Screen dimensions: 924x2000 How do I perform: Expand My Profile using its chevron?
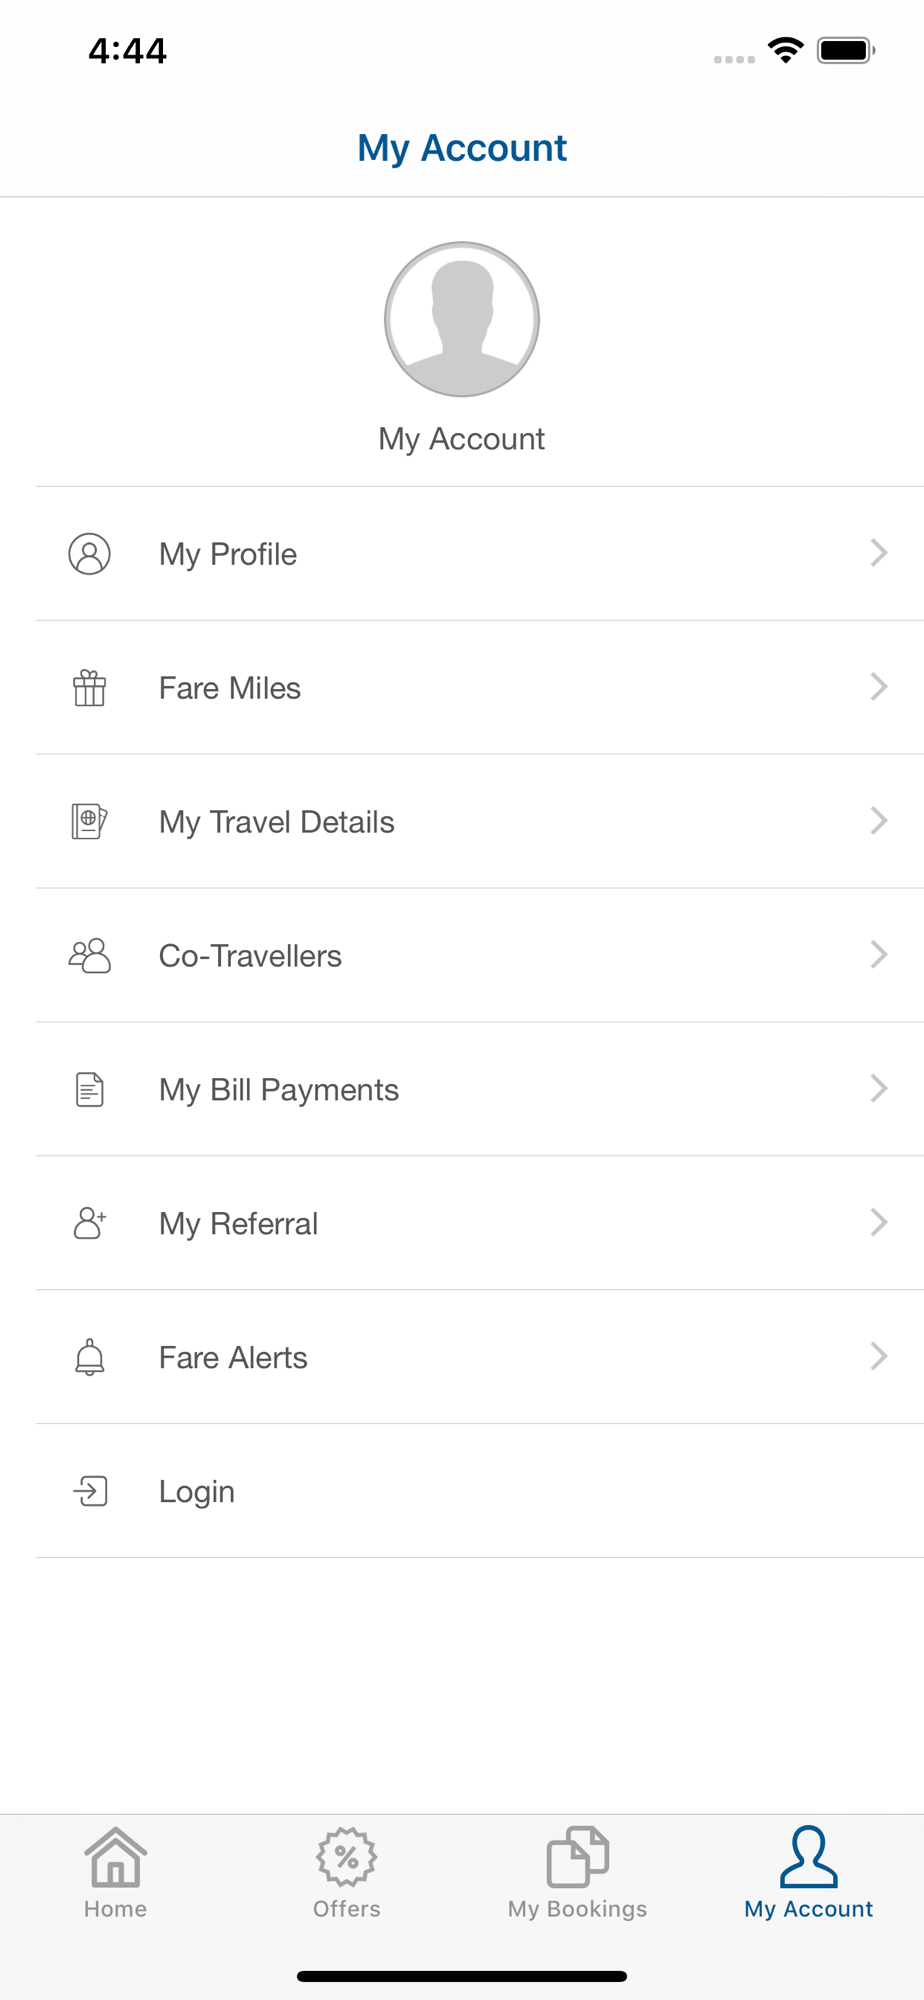(x=878, y=553)
